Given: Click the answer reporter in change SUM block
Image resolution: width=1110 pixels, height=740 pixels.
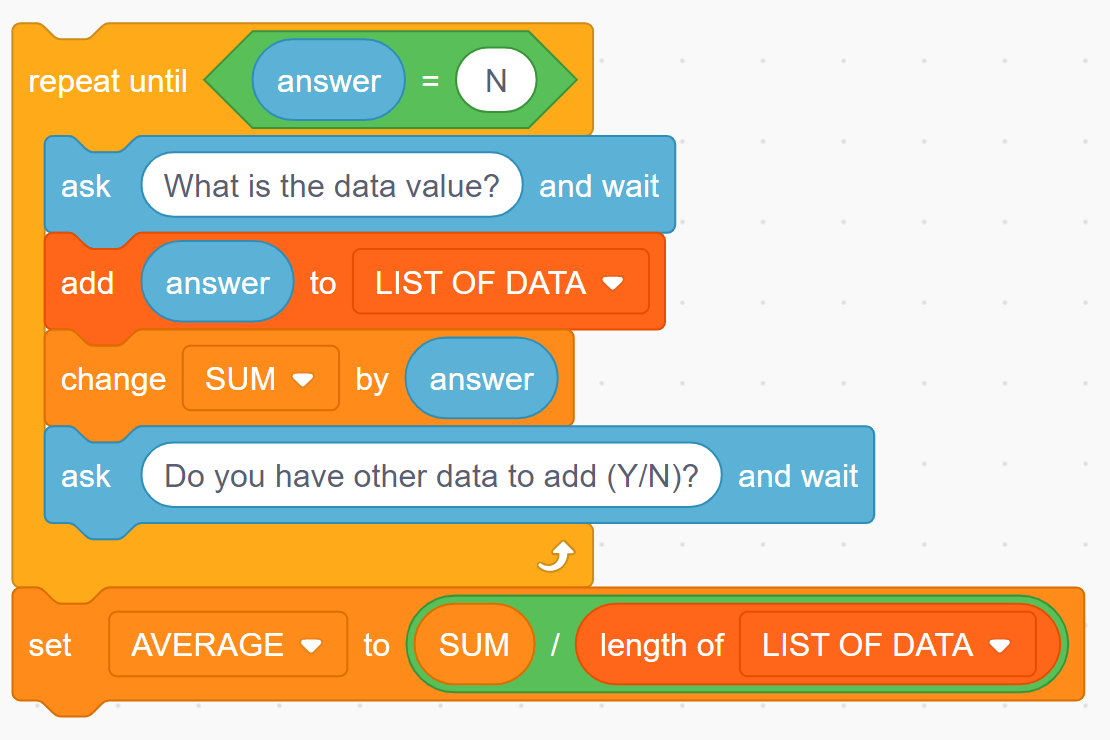Looking at the screenshot, I should pyautogui.click(x=481, y=379).
